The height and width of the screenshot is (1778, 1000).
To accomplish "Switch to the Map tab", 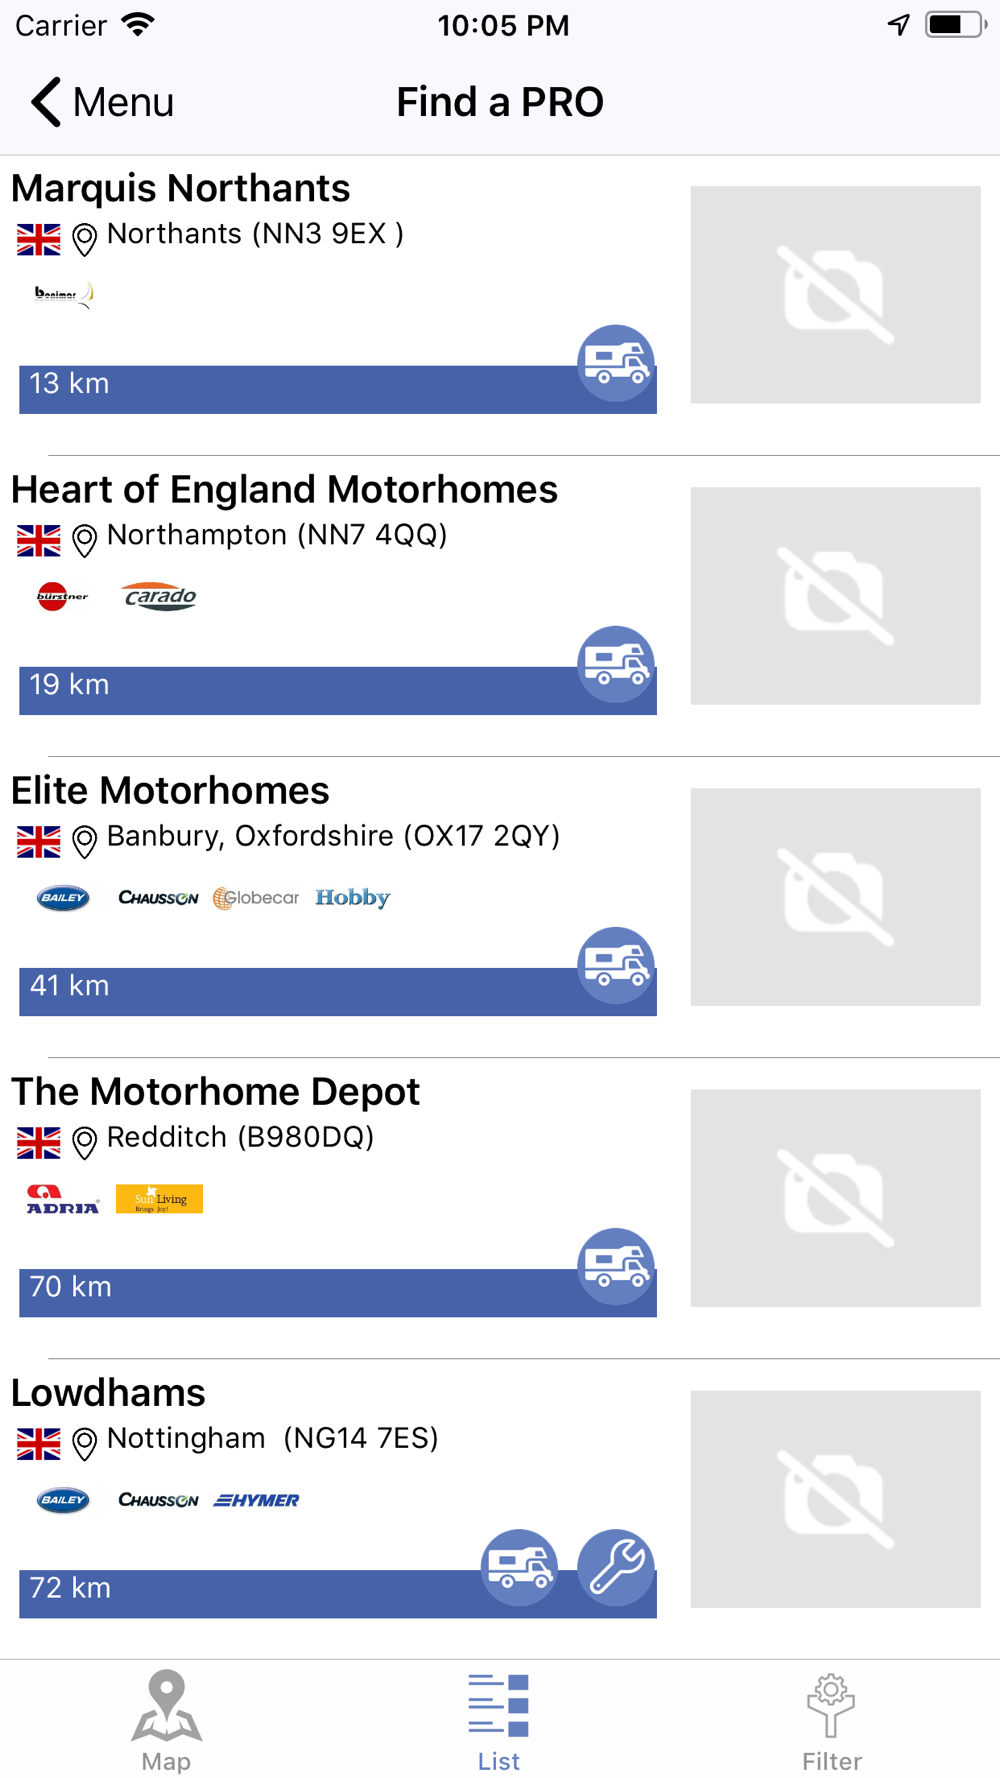I will point(166,1720).
